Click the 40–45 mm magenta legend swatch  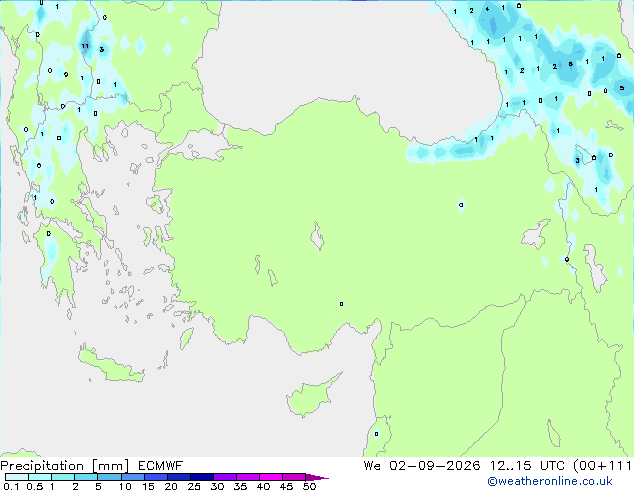pos(271,477)
